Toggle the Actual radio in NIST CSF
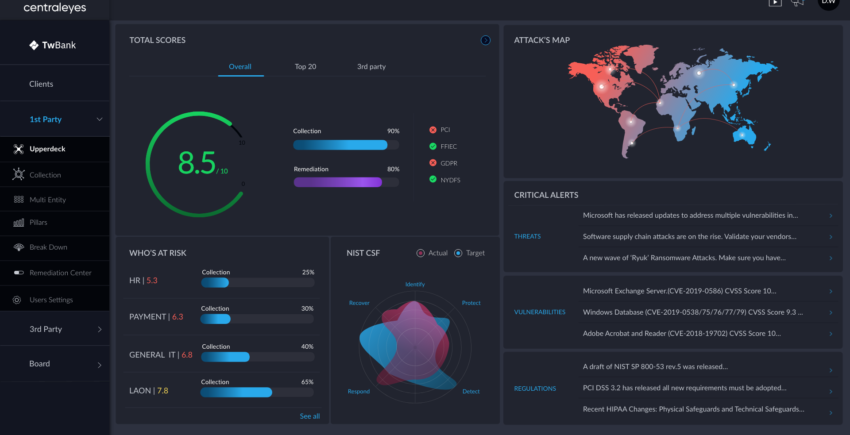Viewport: 850px width, 435px height. 420,253
